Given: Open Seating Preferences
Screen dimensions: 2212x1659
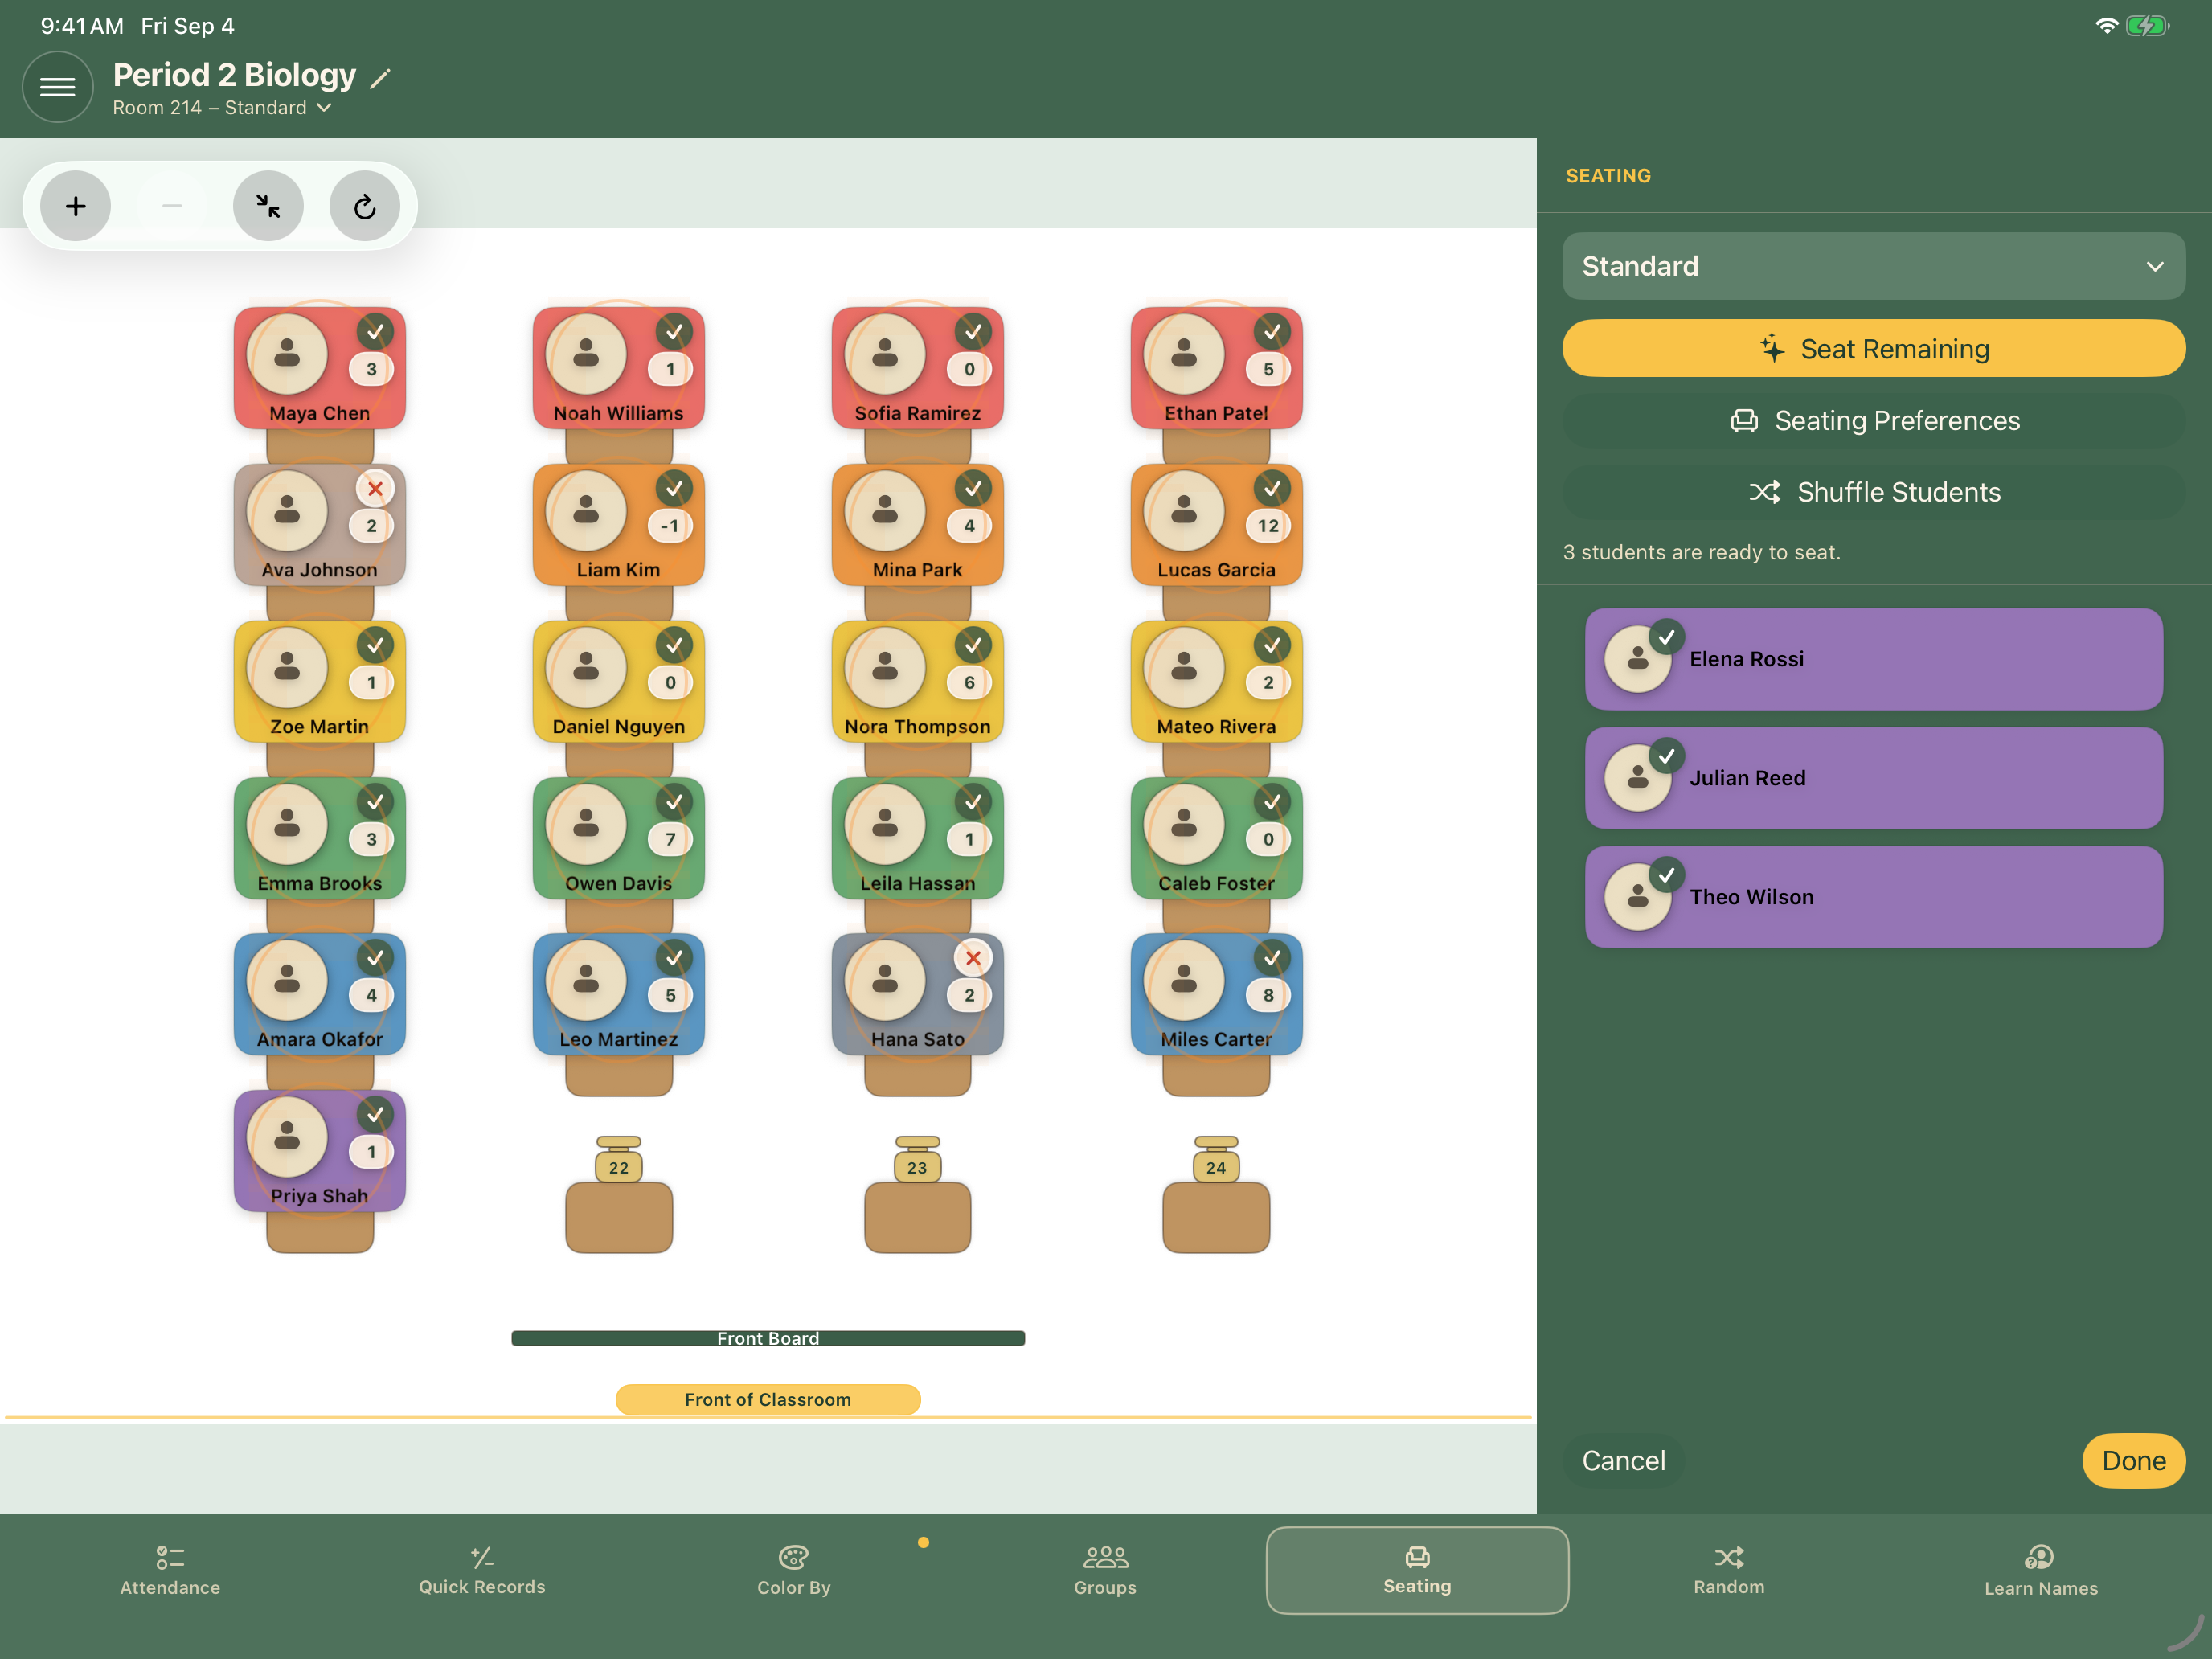Looking at the screenshot, I should [1873, 420].
